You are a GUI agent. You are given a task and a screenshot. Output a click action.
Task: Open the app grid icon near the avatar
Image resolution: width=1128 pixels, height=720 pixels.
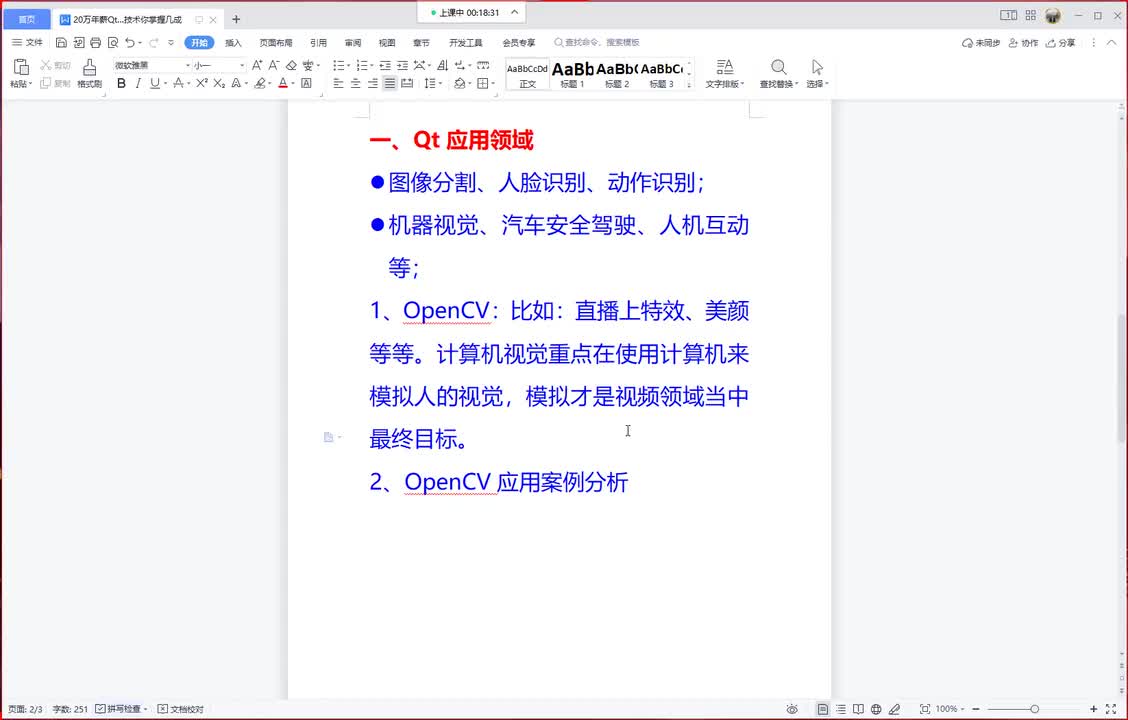(1031, 15)
